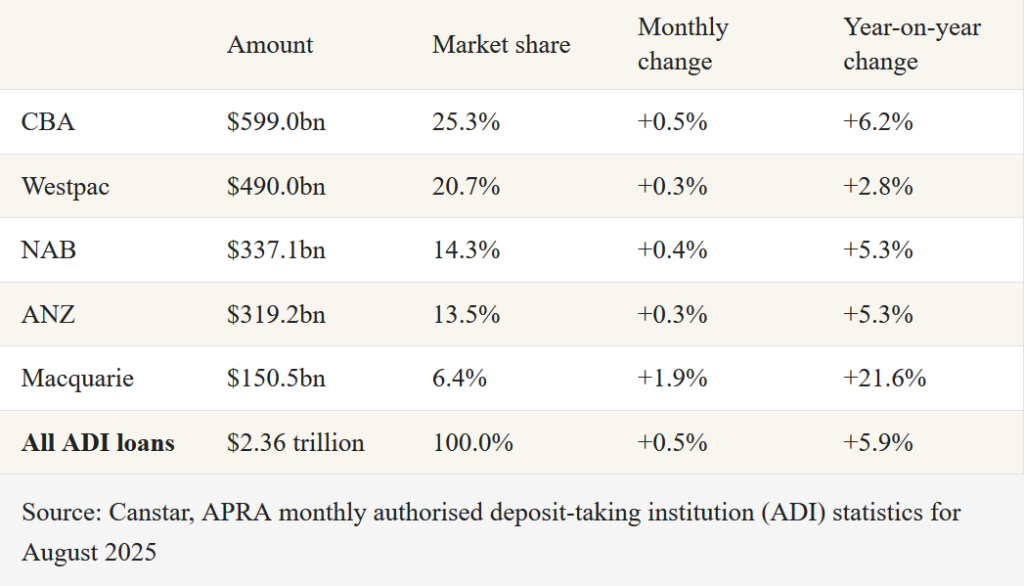The image size is (1024, 586).
Task: Click the Amount column header
Action: point(270,45)
